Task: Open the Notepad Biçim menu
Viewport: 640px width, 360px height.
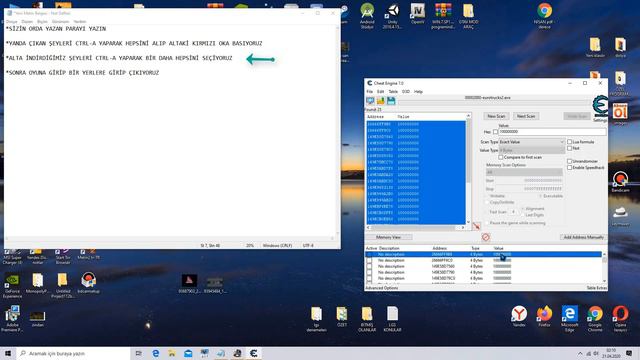Action: [x=42, y=21]
